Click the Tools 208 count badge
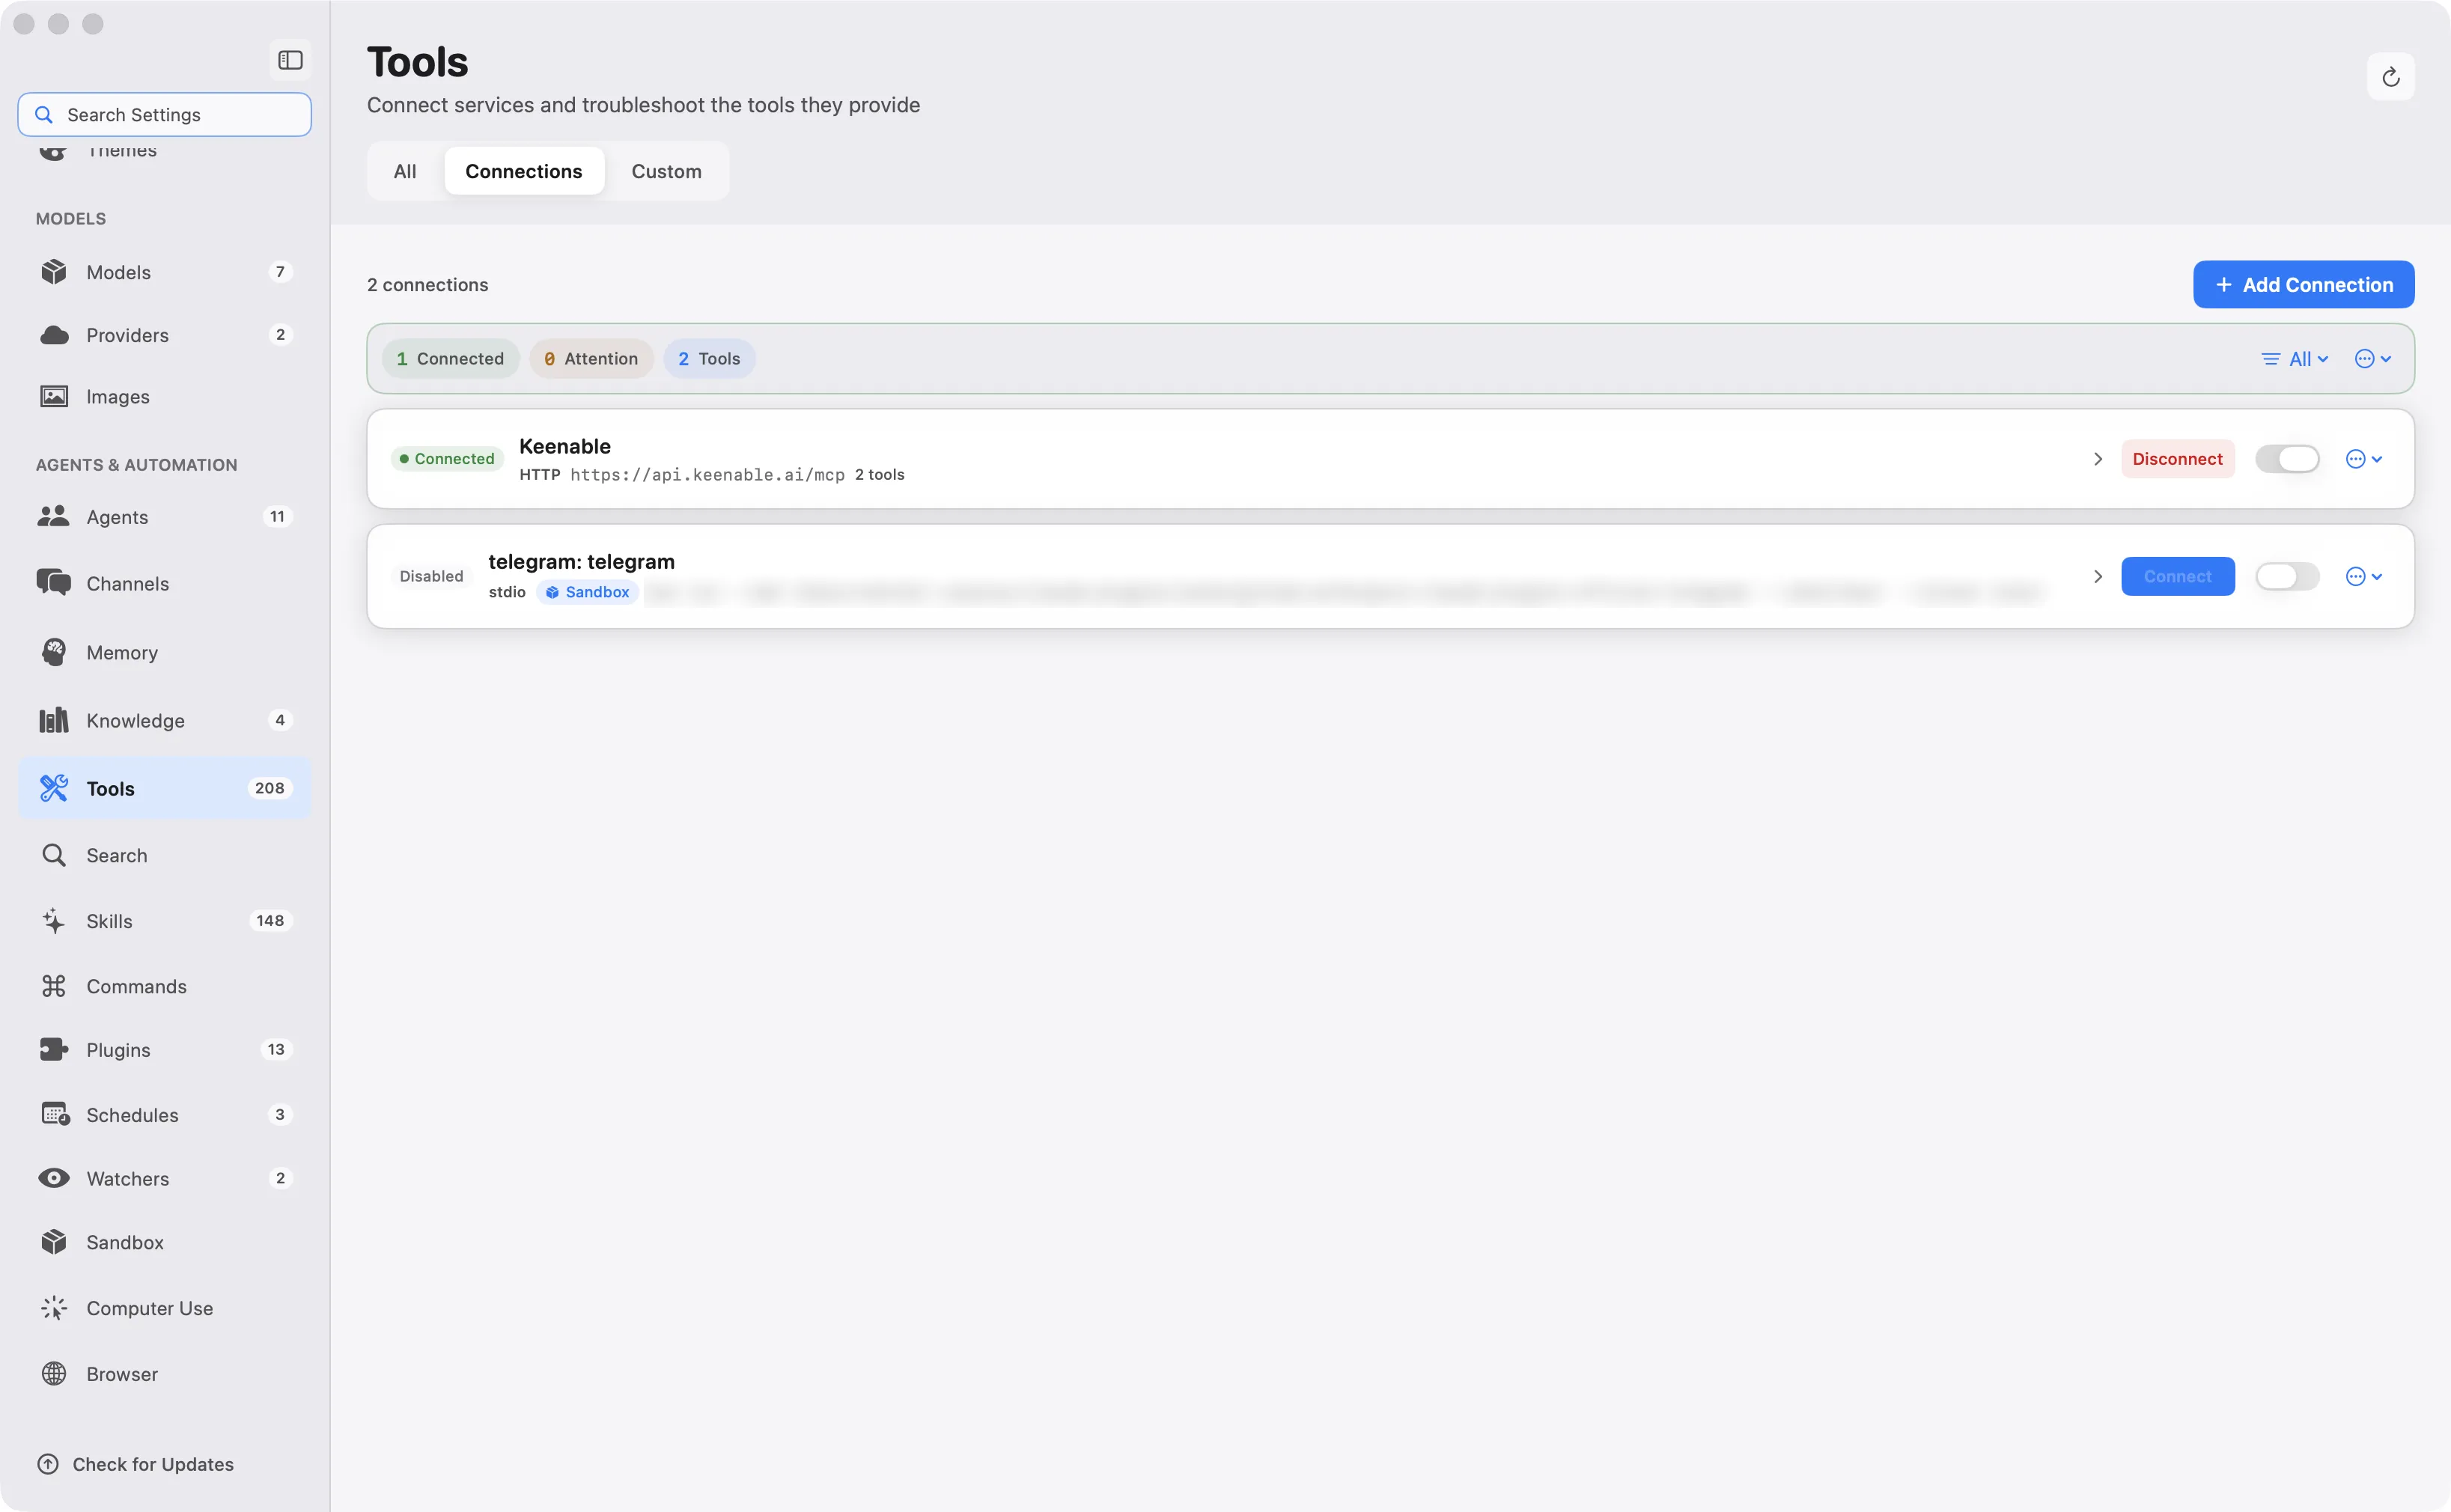This screenshot has height=1512, width=2451. tap(269, 788)
